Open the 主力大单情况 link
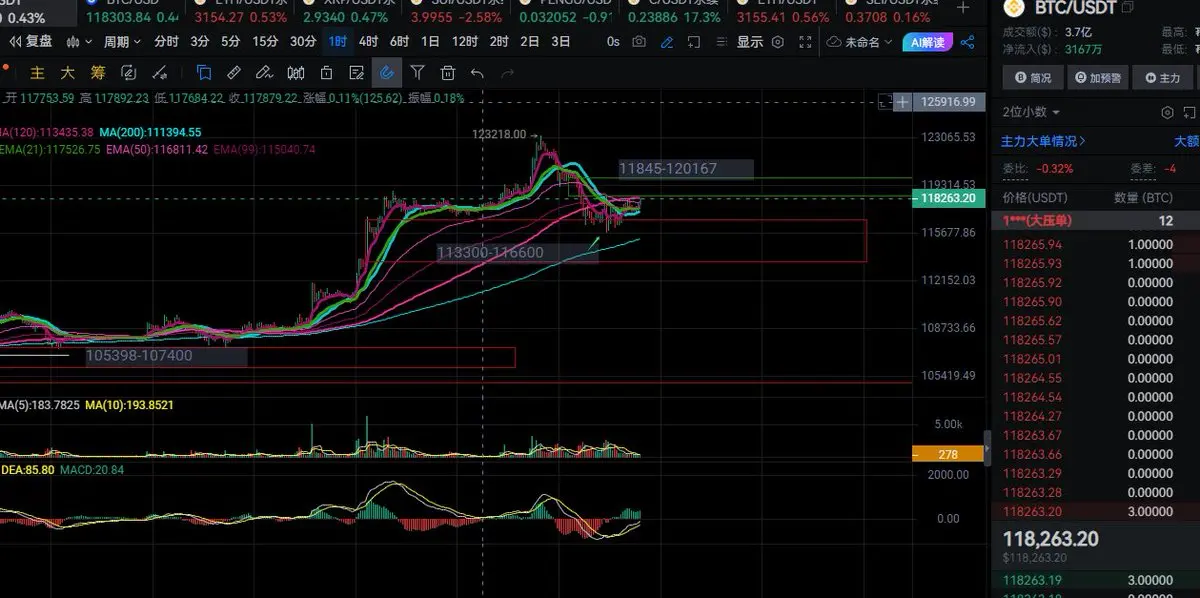This screenshot has height=598, width=1200. [1044, 141]
